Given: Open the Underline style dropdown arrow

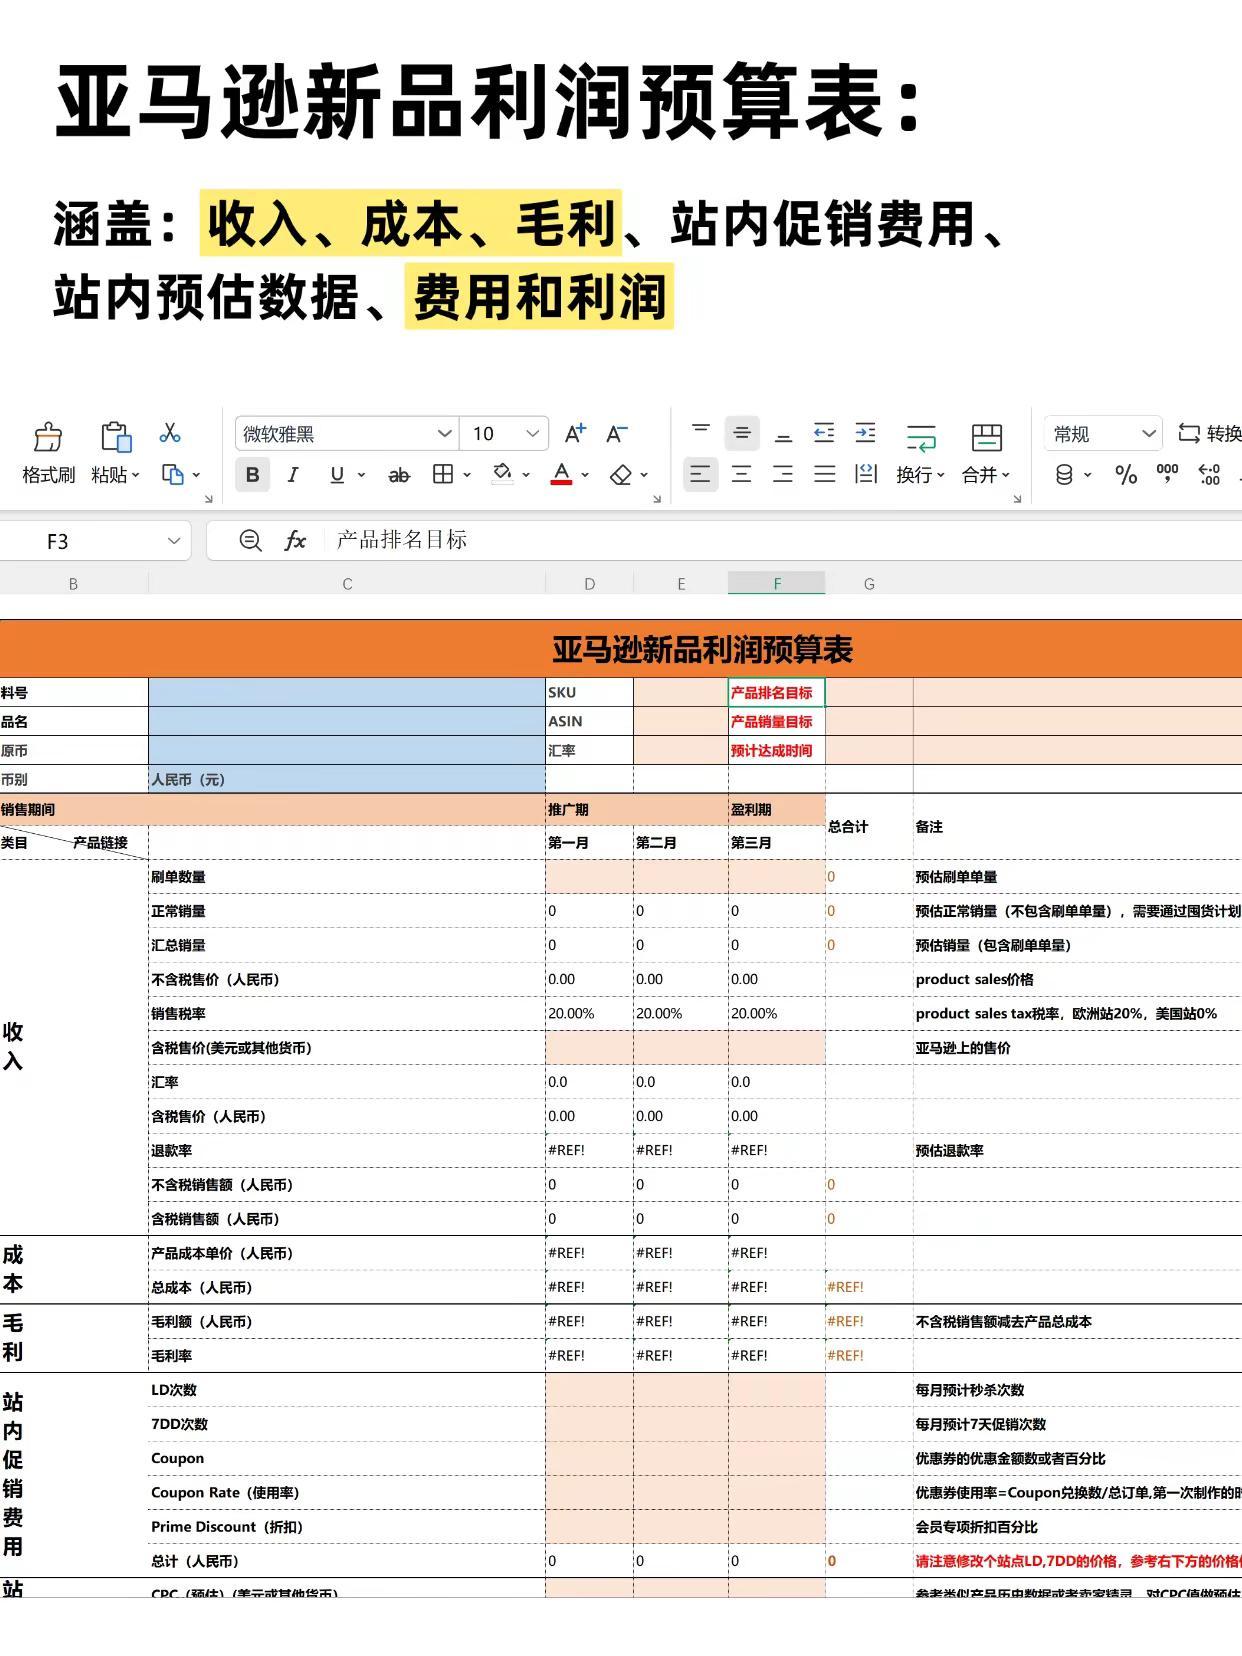Looking at the screenshot, I should (x=361, y=475).
